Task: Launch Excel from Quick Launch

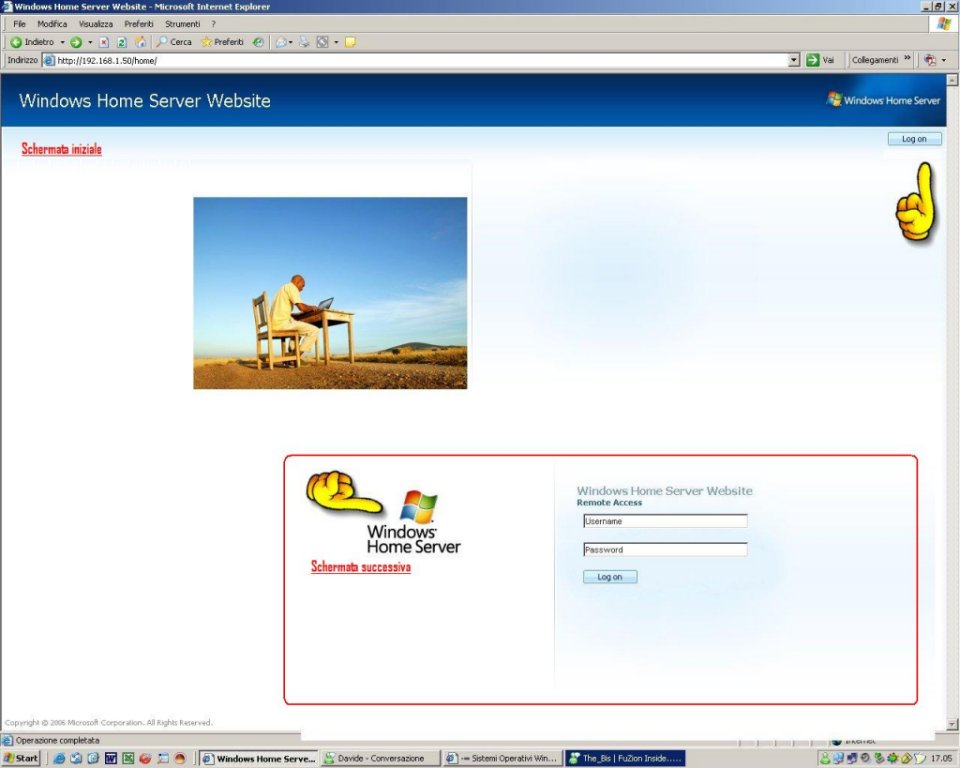Action: [x=128, y=758]
